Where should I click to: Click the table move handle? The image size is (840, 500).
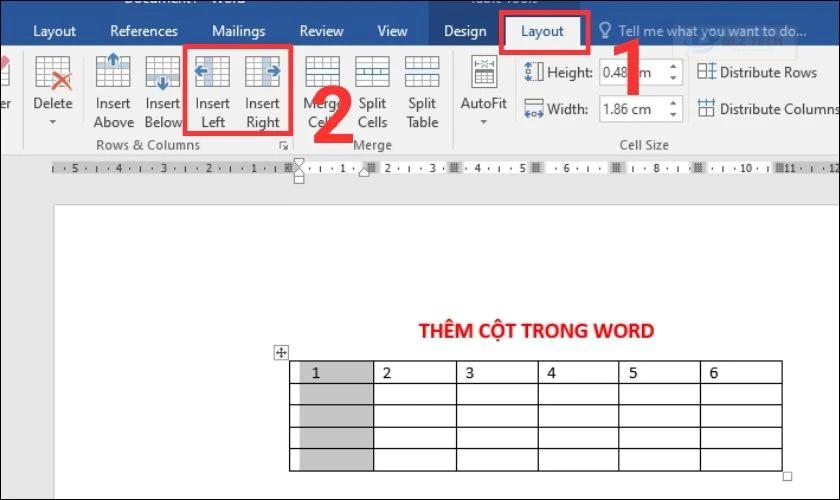click(281, 353)
